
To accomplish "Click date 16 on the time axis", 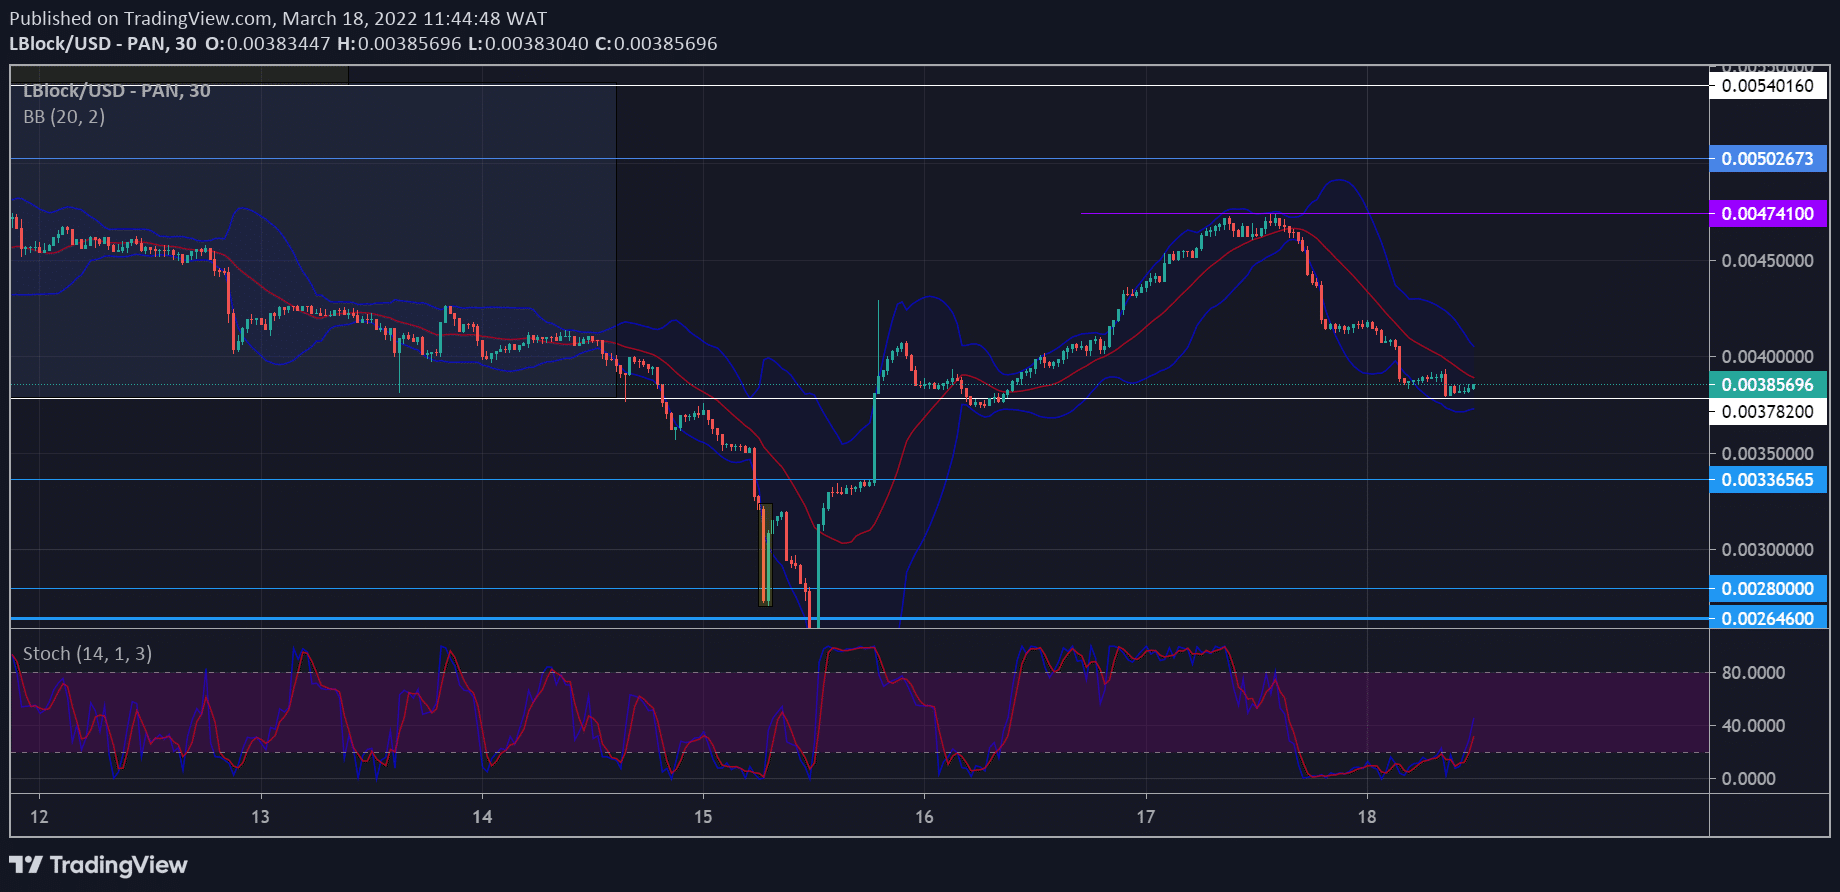I will click(924, 817).
